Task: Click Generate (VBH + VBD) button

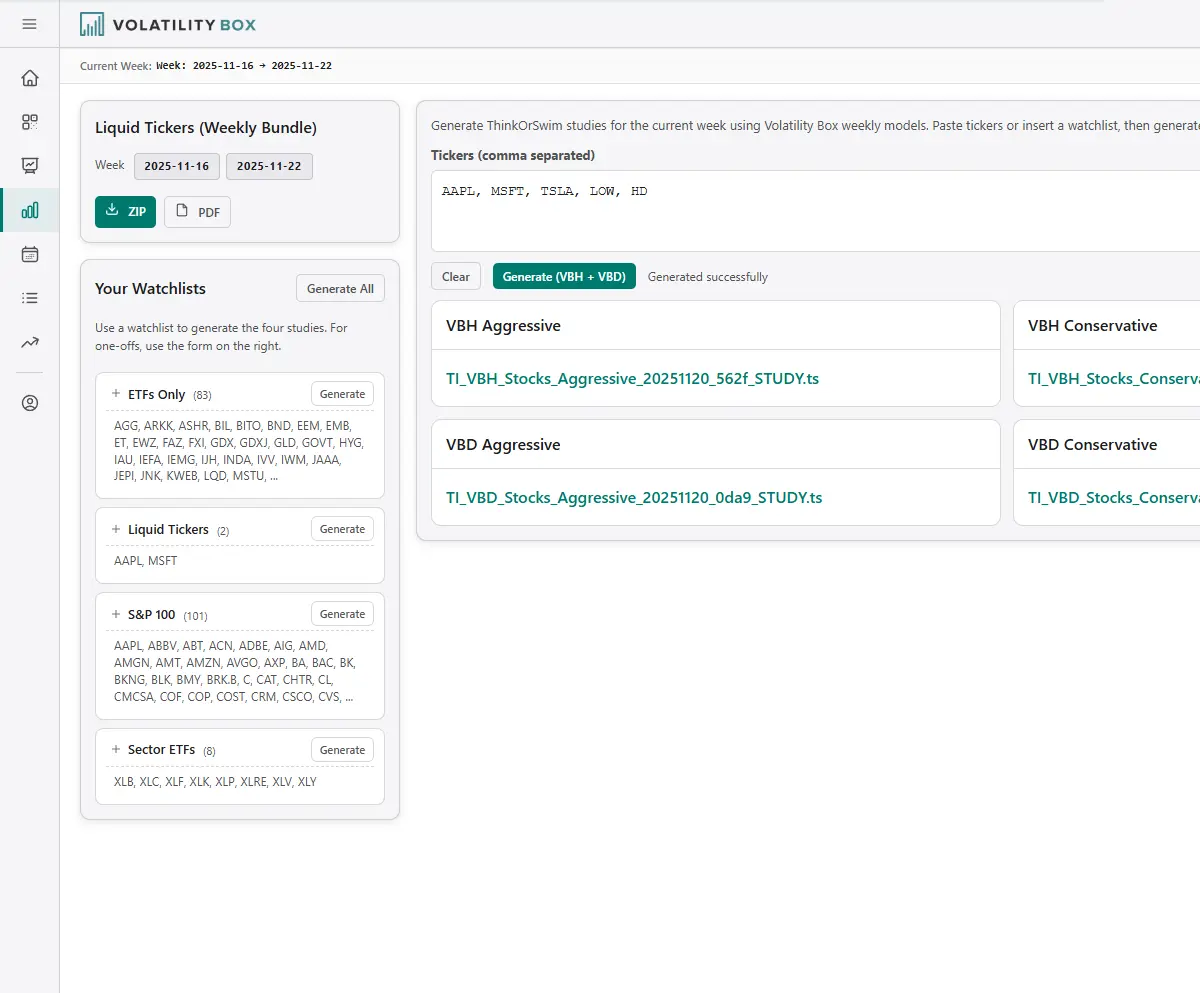Action: click(x=564, y=276)
